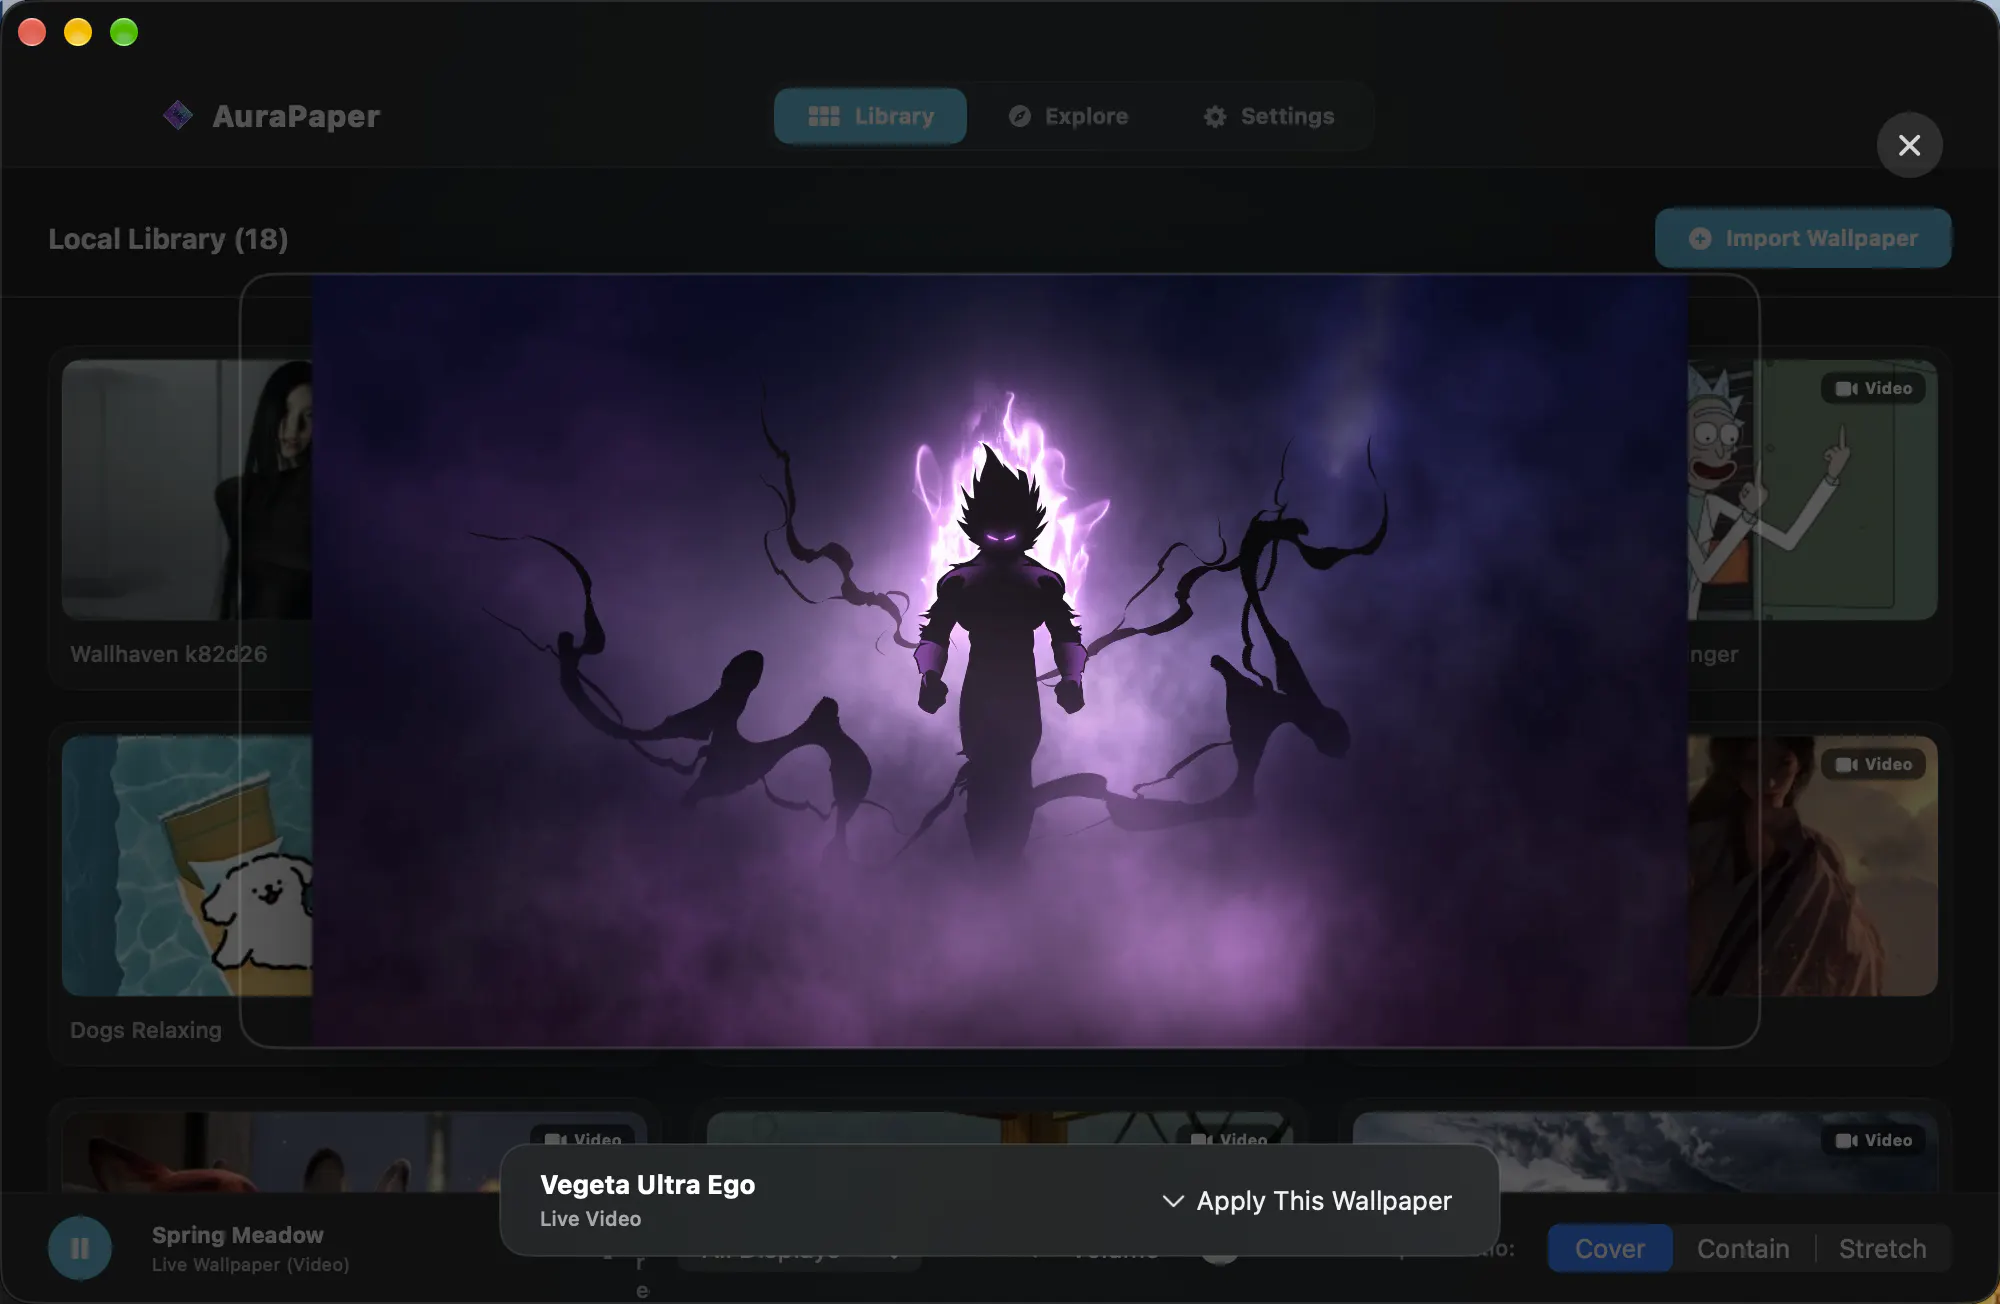
Task: Click the AuraPaper app name text
Action: 296,116
